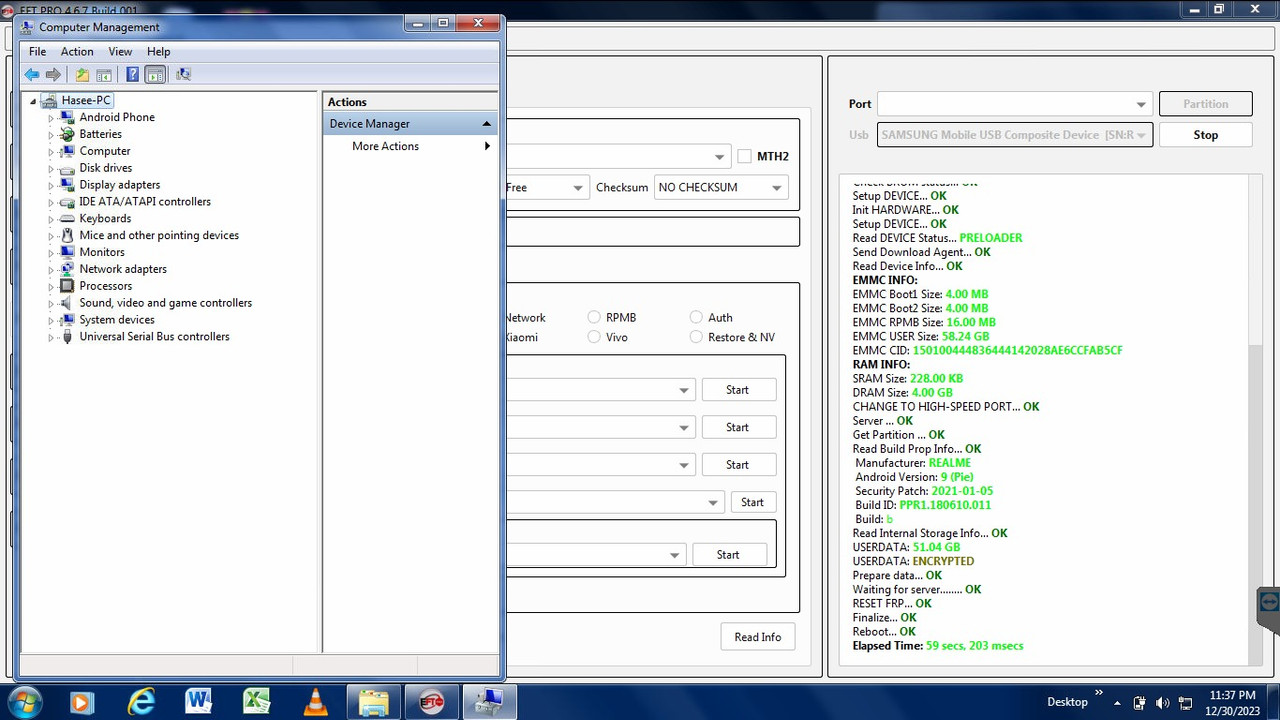1280x720 pixels.
Task: Enable the MTH2 checkbox
Action: coord(744,156)
